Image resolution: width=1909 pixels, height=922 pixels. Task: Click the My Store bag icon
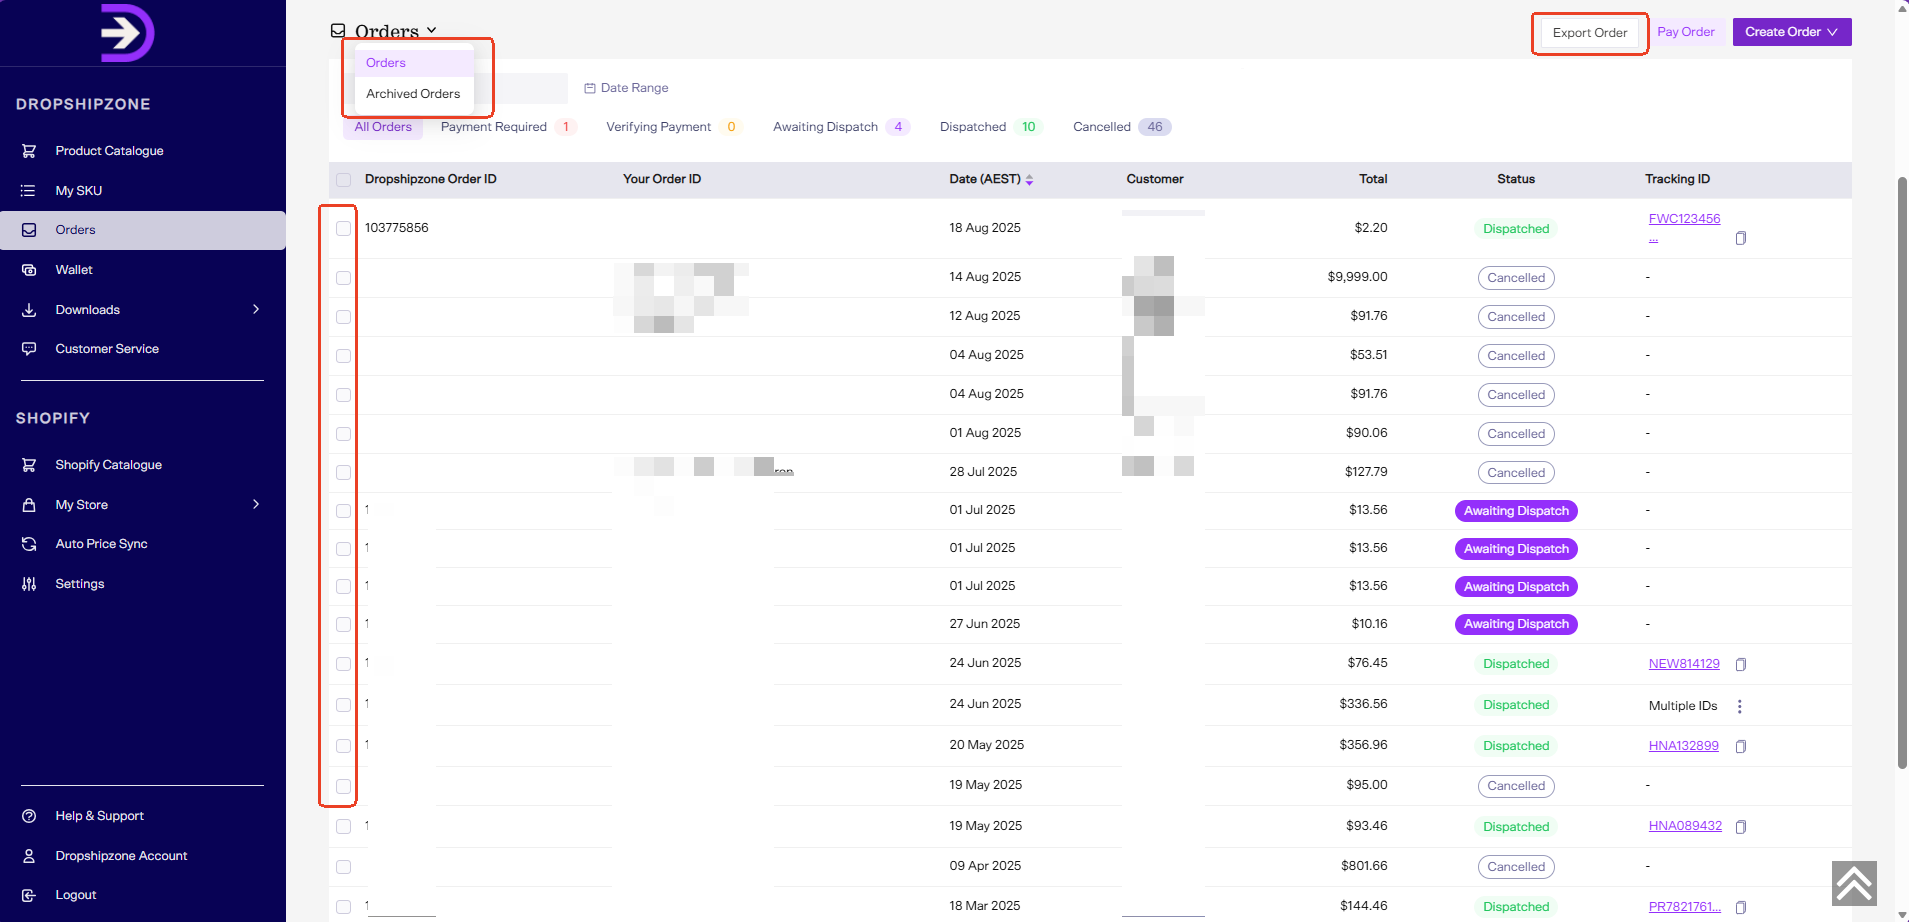tap(29, 505)
